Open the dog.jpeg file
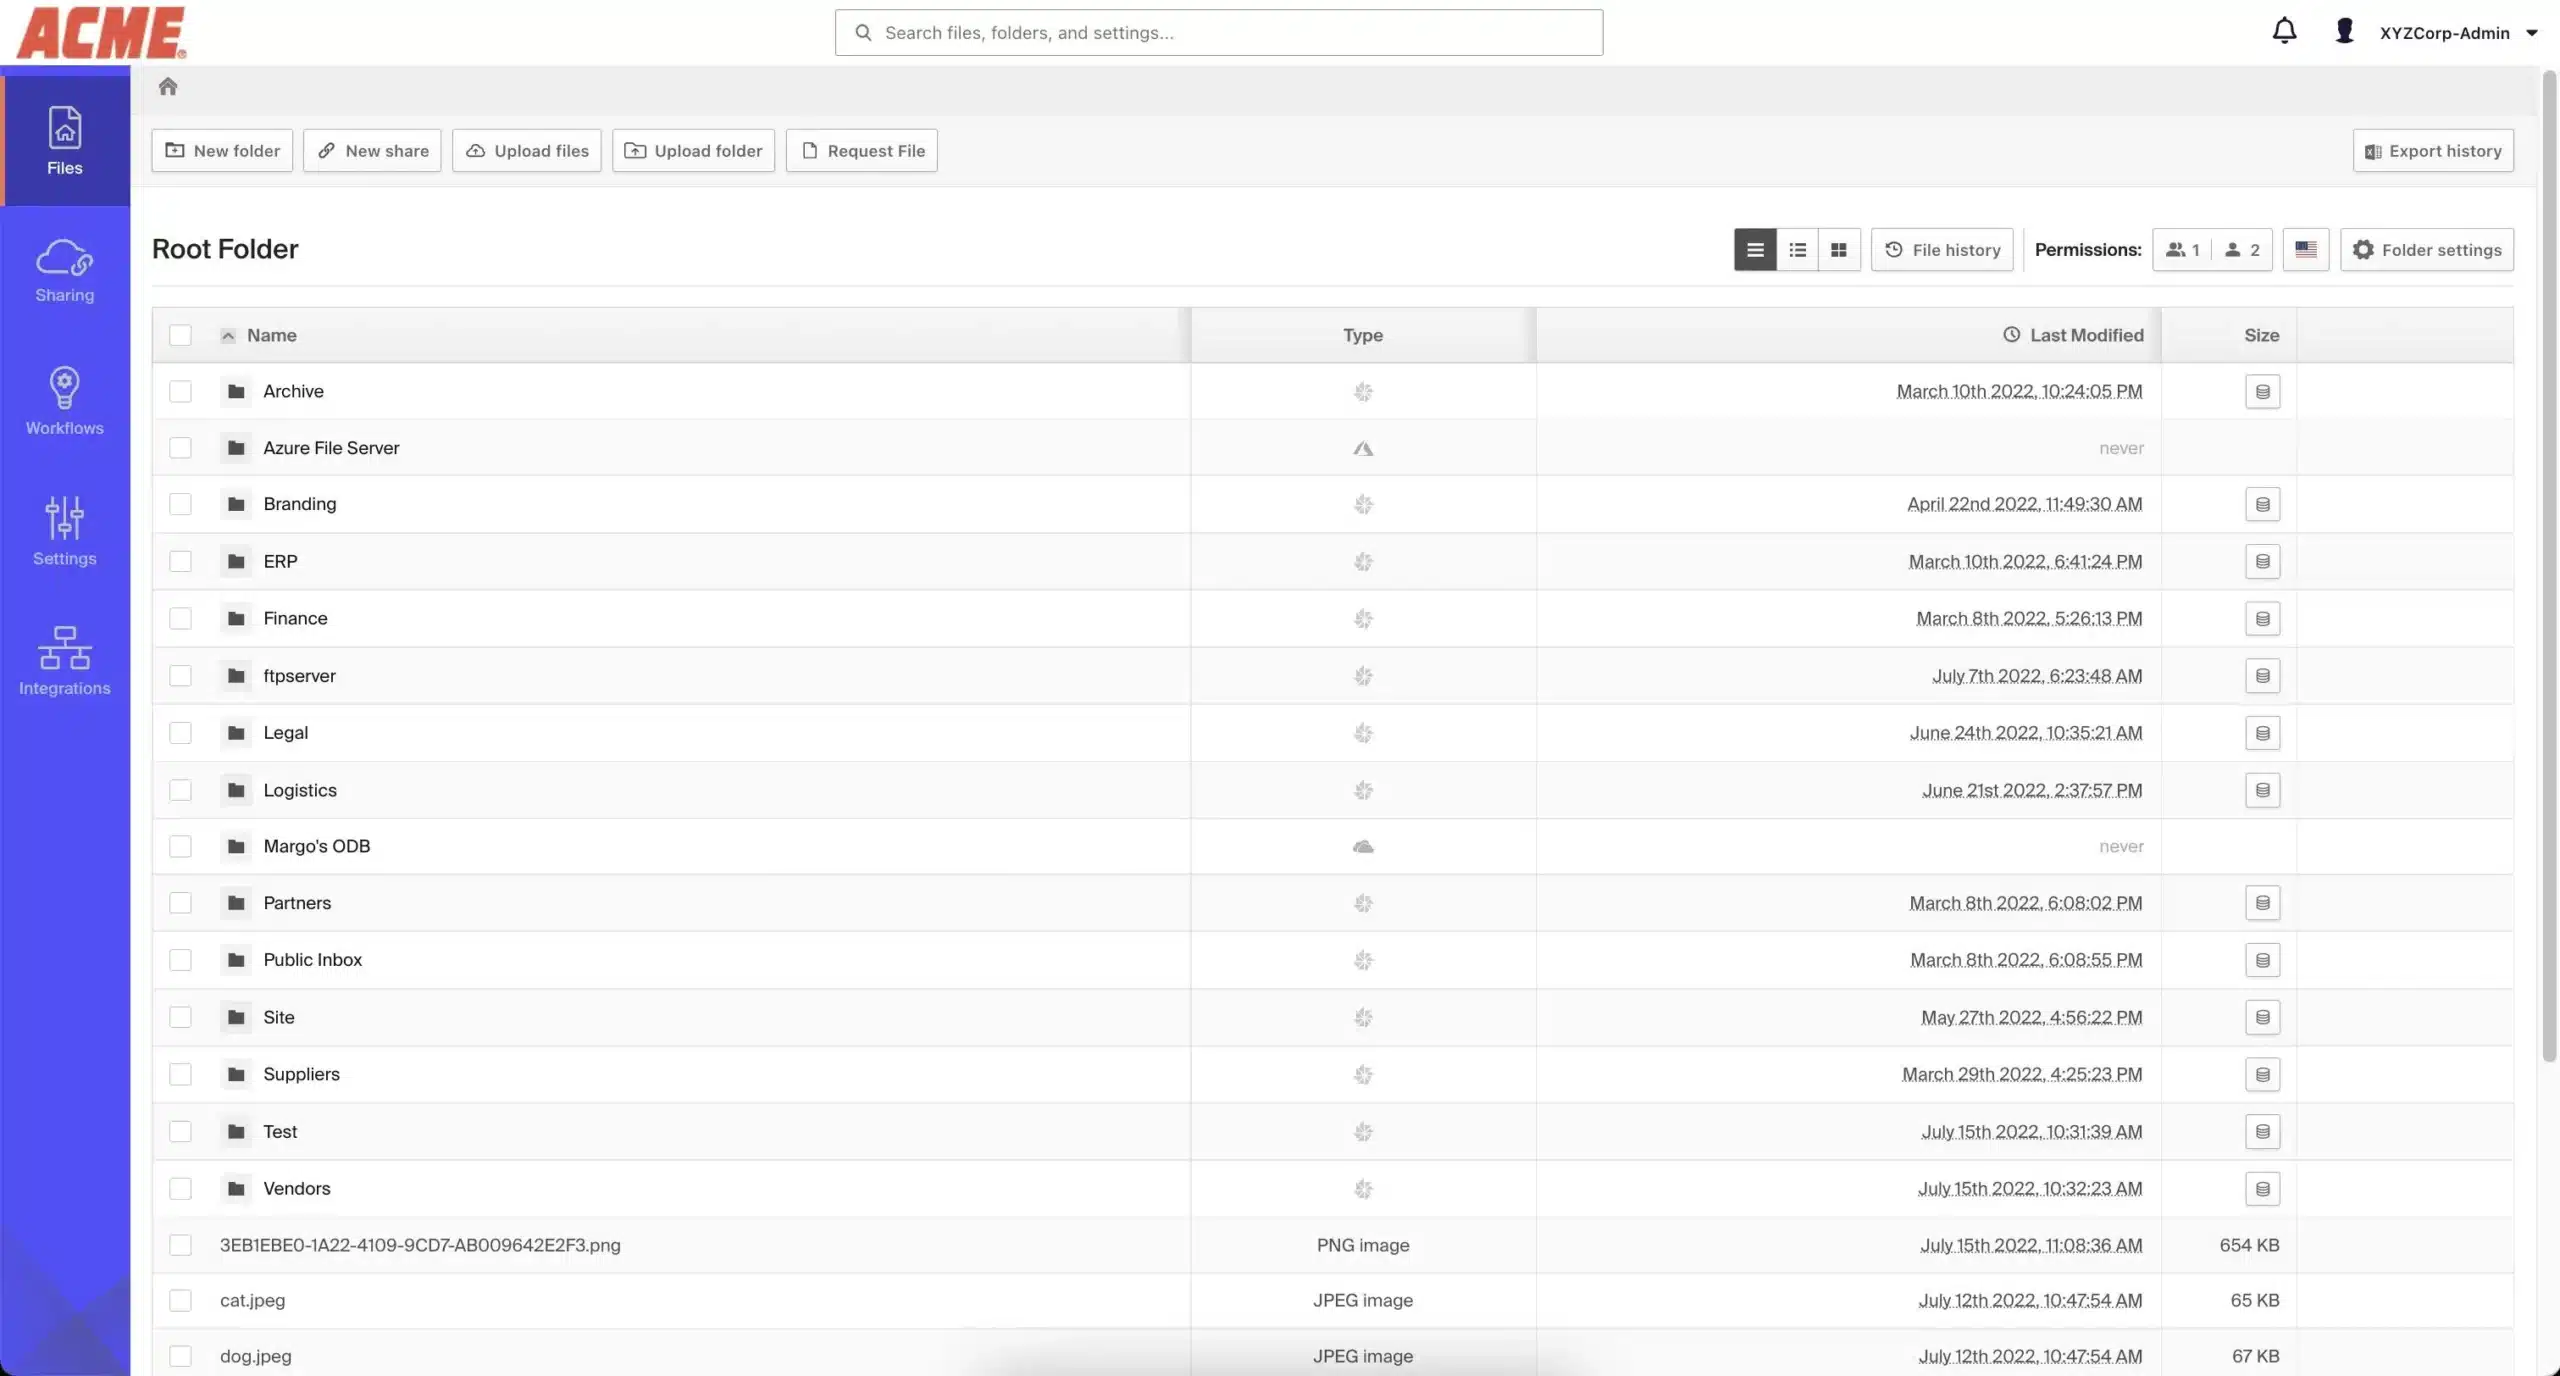Viewport: 2560px width, 1376px height. pos(256,1357)
